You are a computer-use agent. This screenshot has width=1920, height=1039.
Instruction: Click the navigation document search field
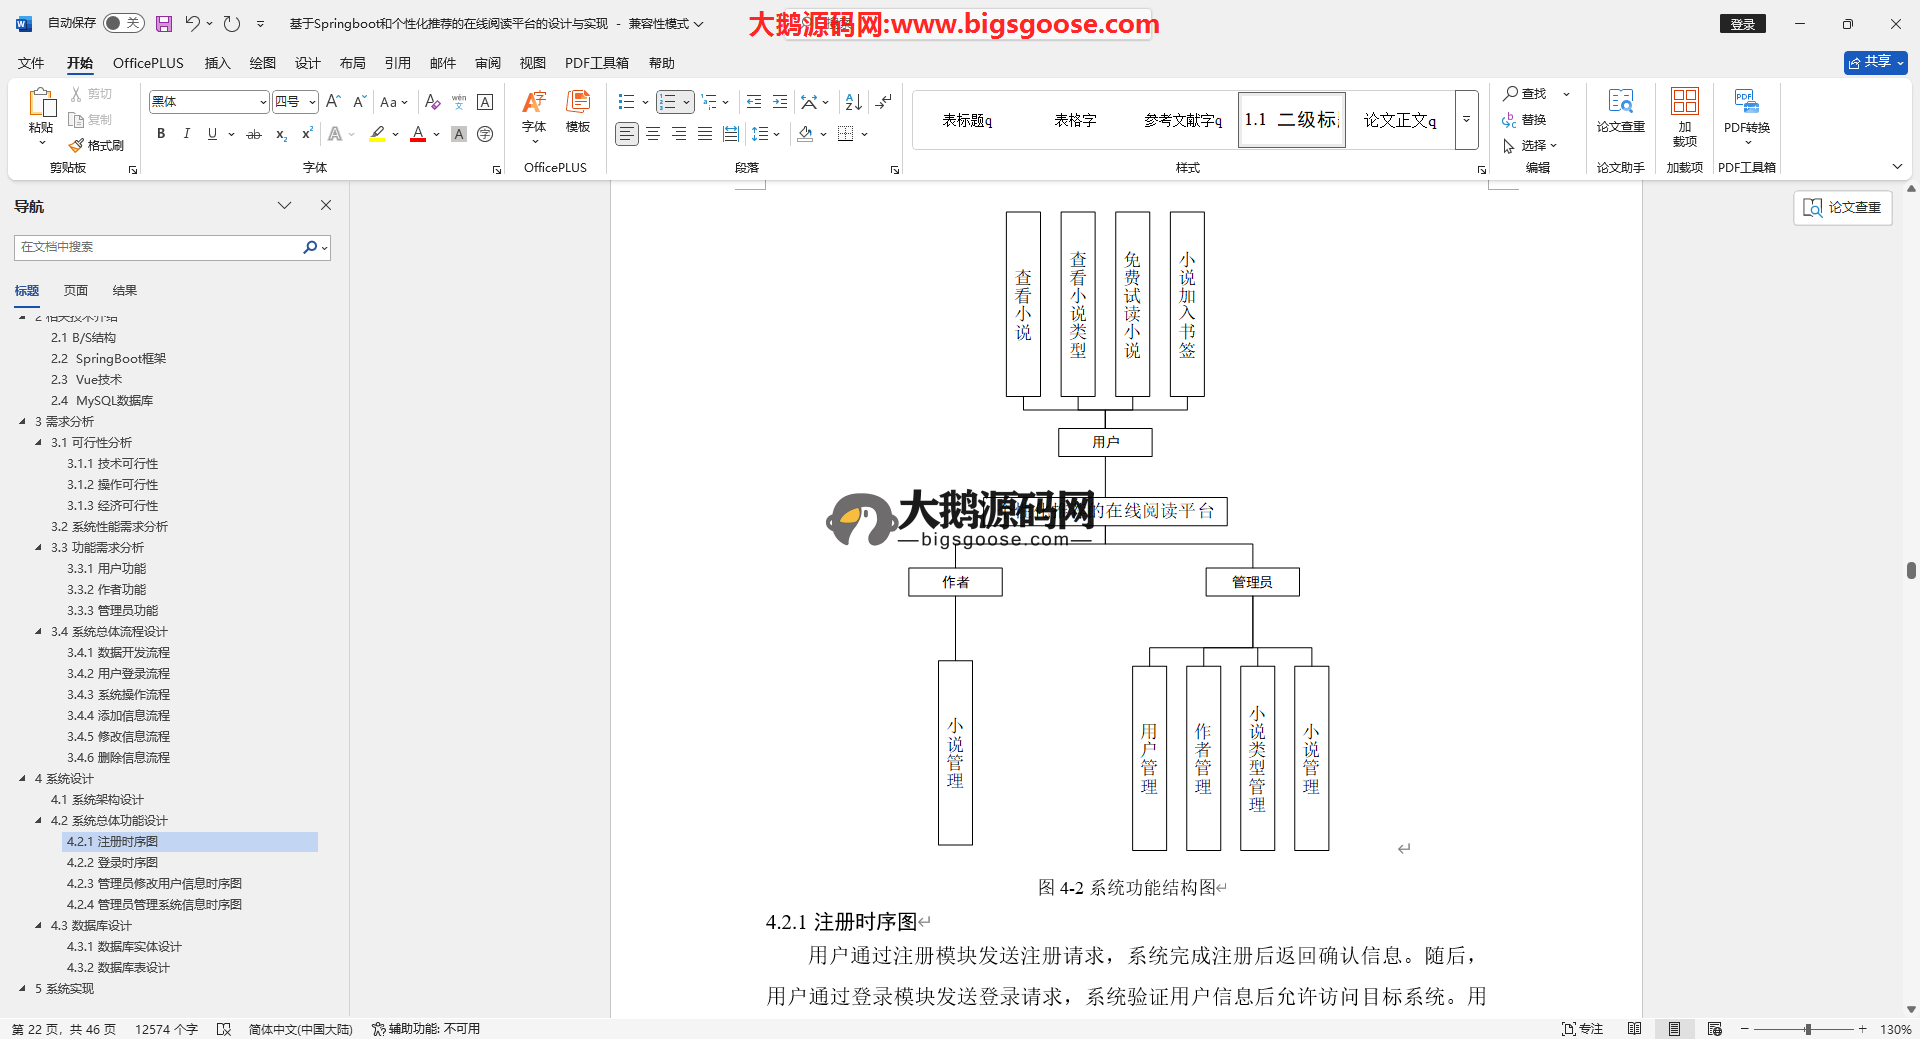(x=160, y=247)
